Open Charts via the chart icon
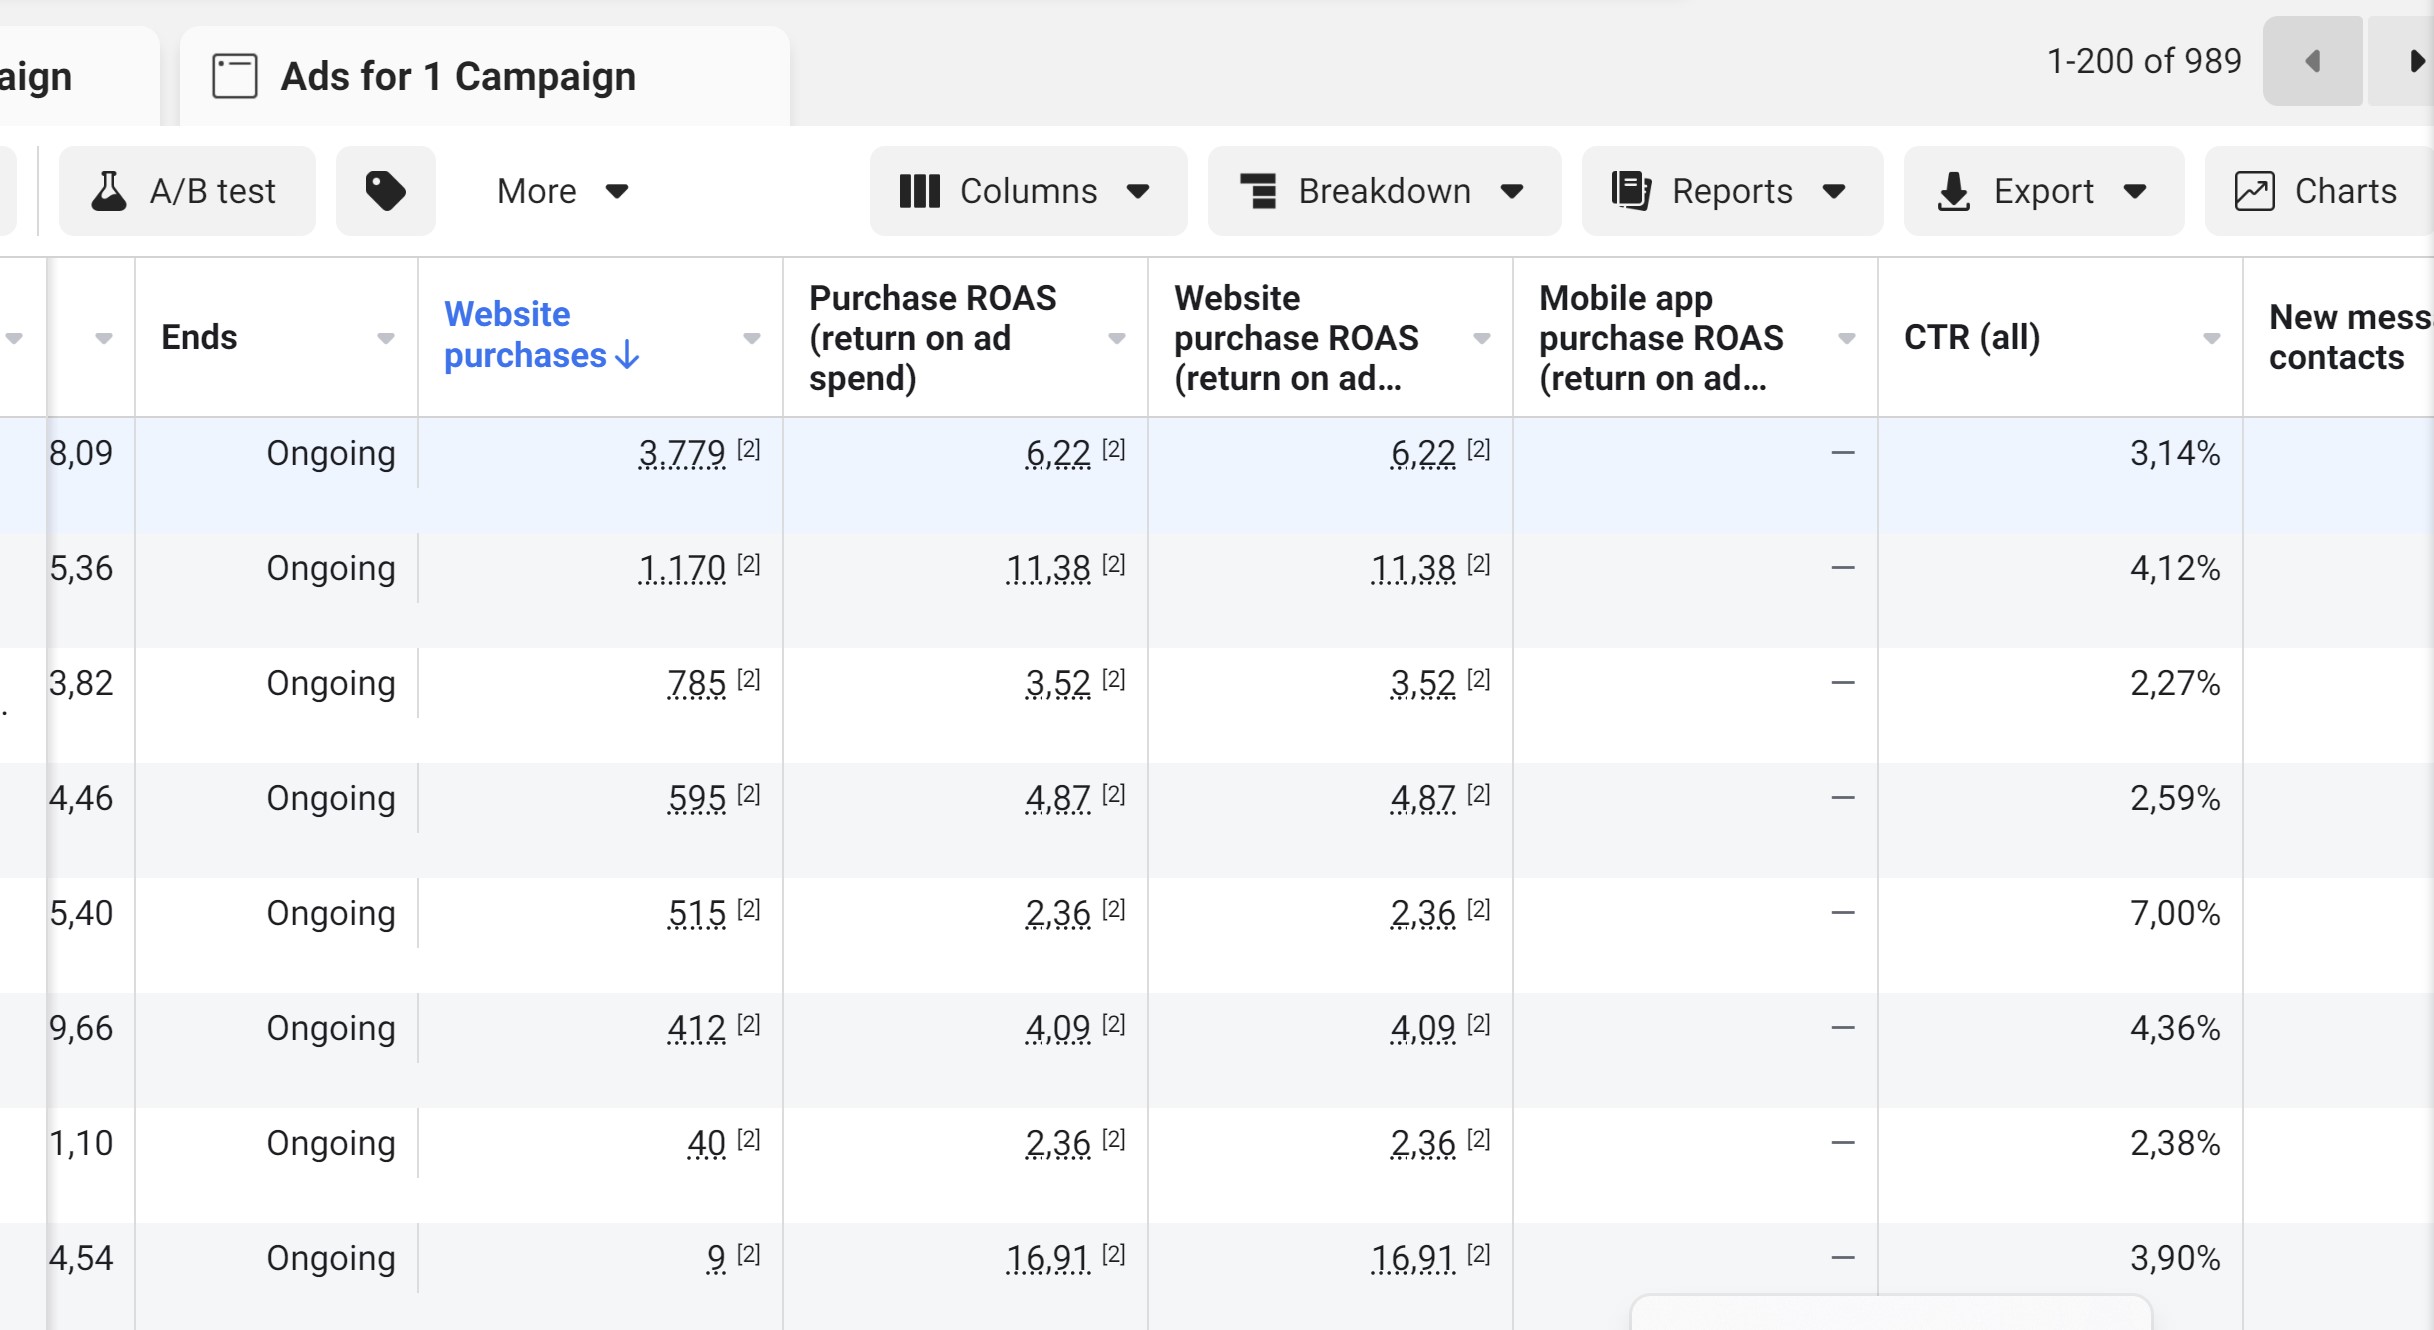Image resolution: width=2434 pixels, height=1330 pixels. pos(2255,191)
